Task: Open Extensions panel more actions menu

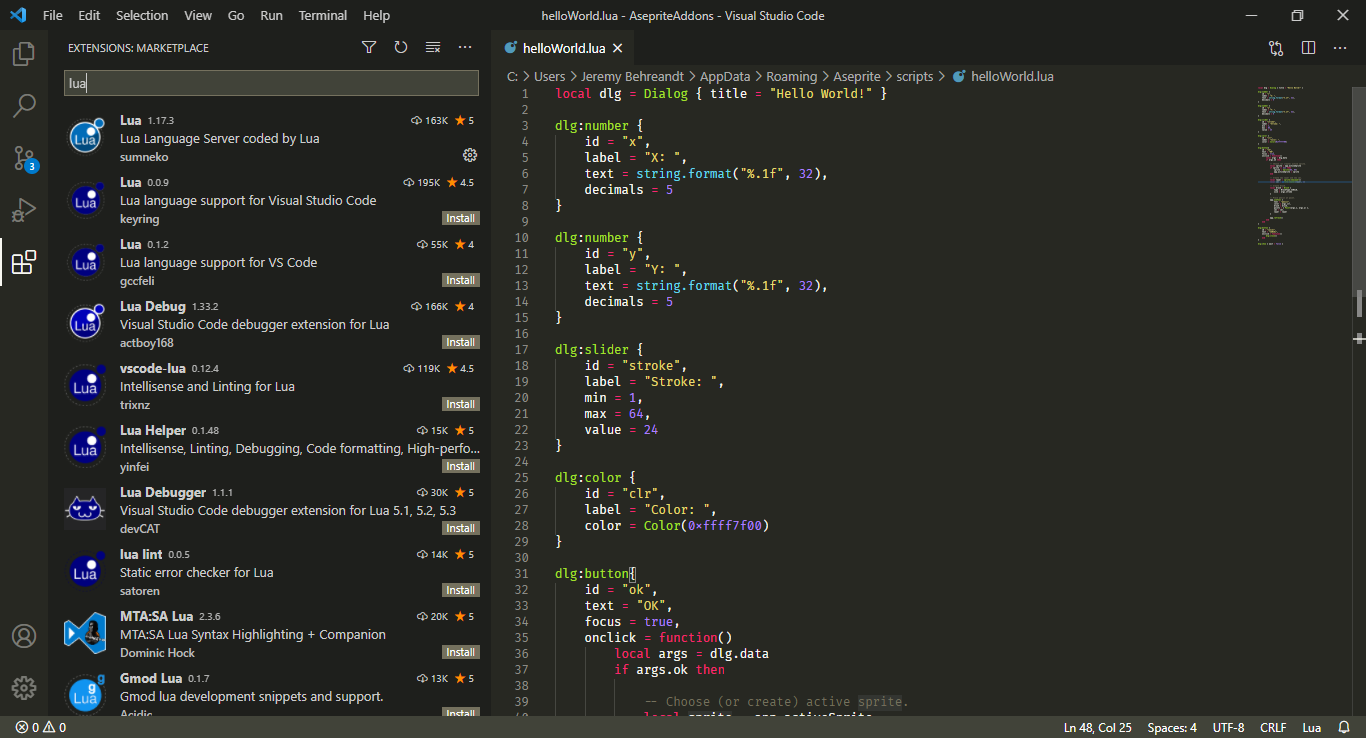Action: (x=465, y=47)
